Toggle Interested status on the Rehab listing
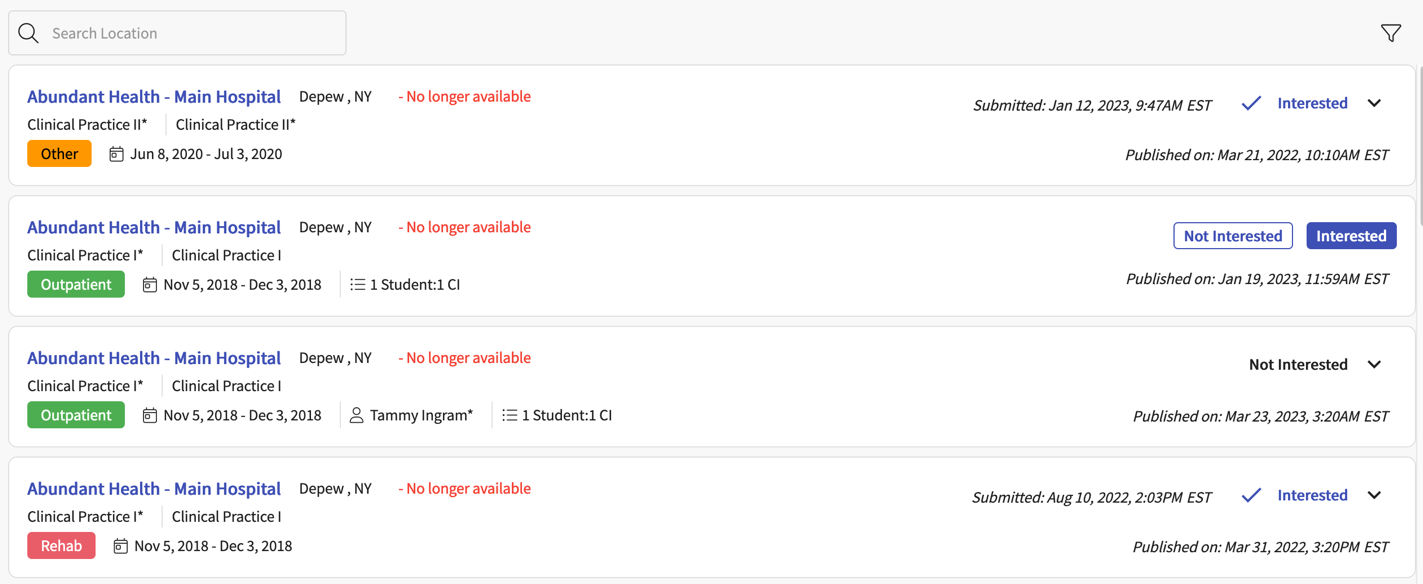The image size is (1423, 584). (x=1312, y=494)
